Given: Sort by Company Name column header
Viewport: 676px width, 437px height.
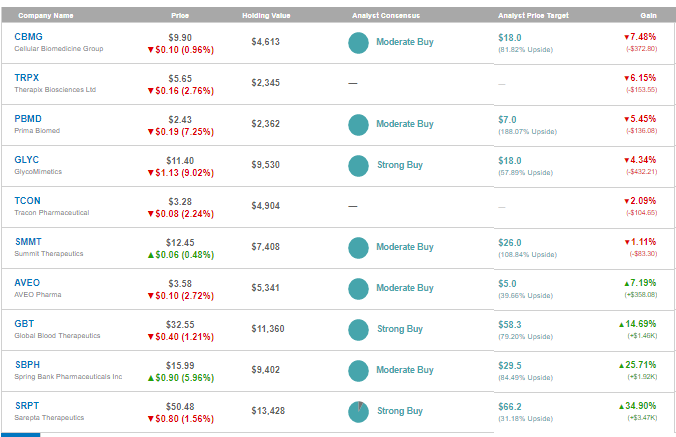Looking at the screenshot, I should point(45,16).
